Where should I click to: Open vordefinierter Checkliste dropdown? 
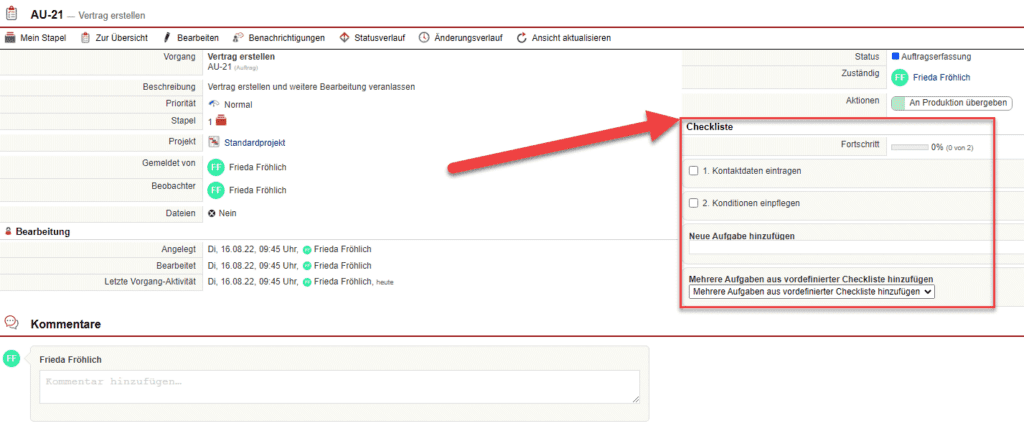click(x=812, y=291)
